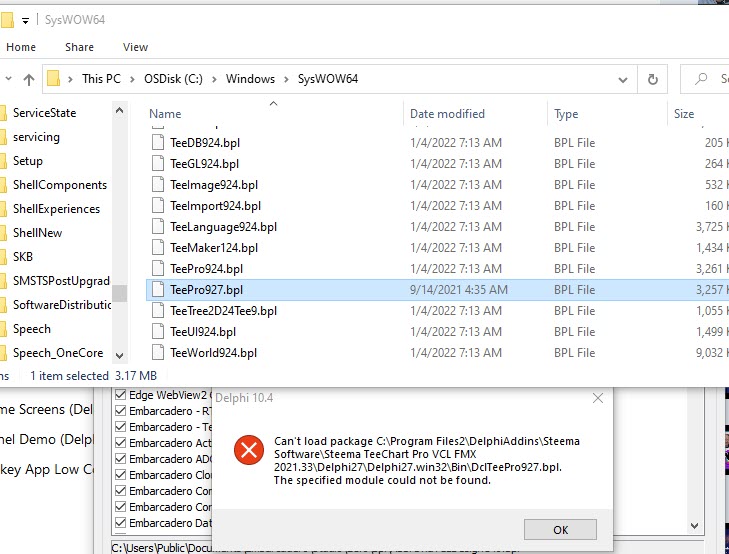Expand chevron before This PC breadcrumb

pyautogui.click(x=70, y=79)
